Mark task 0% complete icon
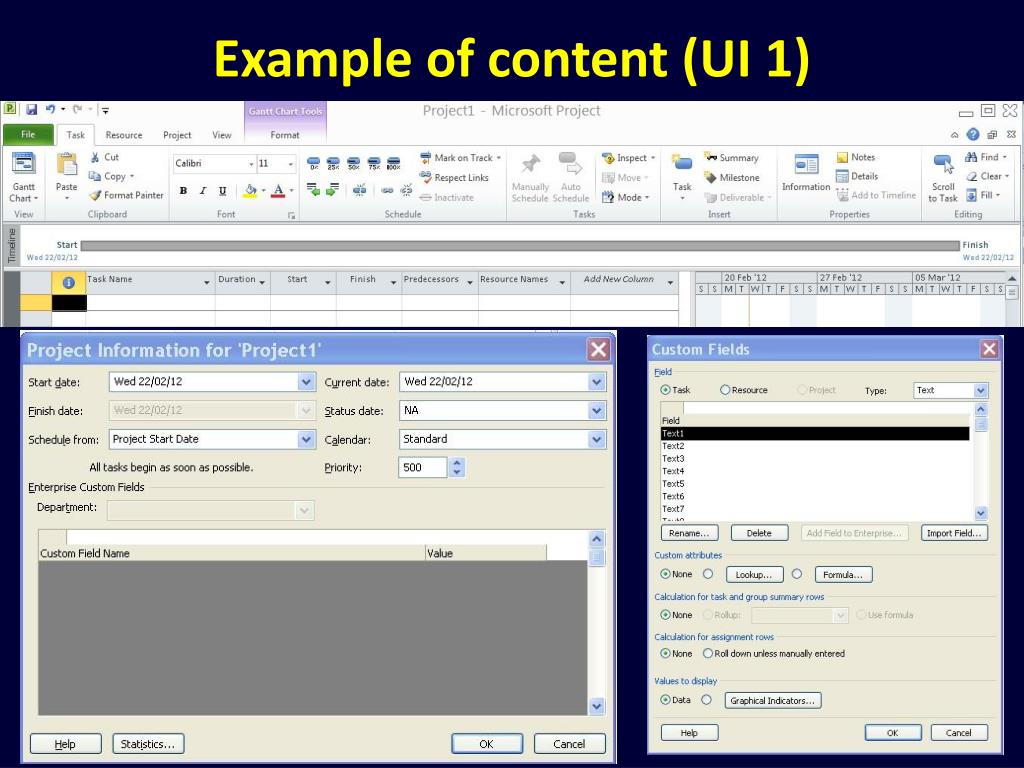Screen dimensions: 1024x768 click(x=313, y=163)
